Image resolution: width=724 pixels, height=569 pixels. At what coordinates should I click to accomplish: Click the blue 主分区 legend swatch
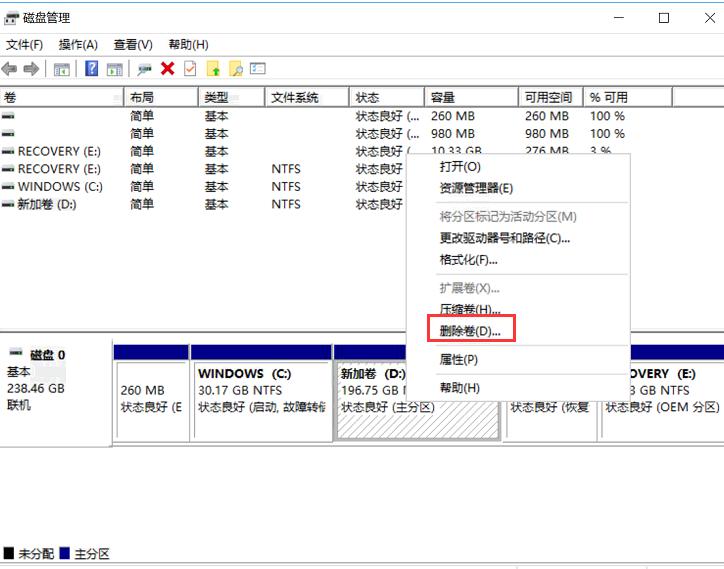tap(64, 553)
